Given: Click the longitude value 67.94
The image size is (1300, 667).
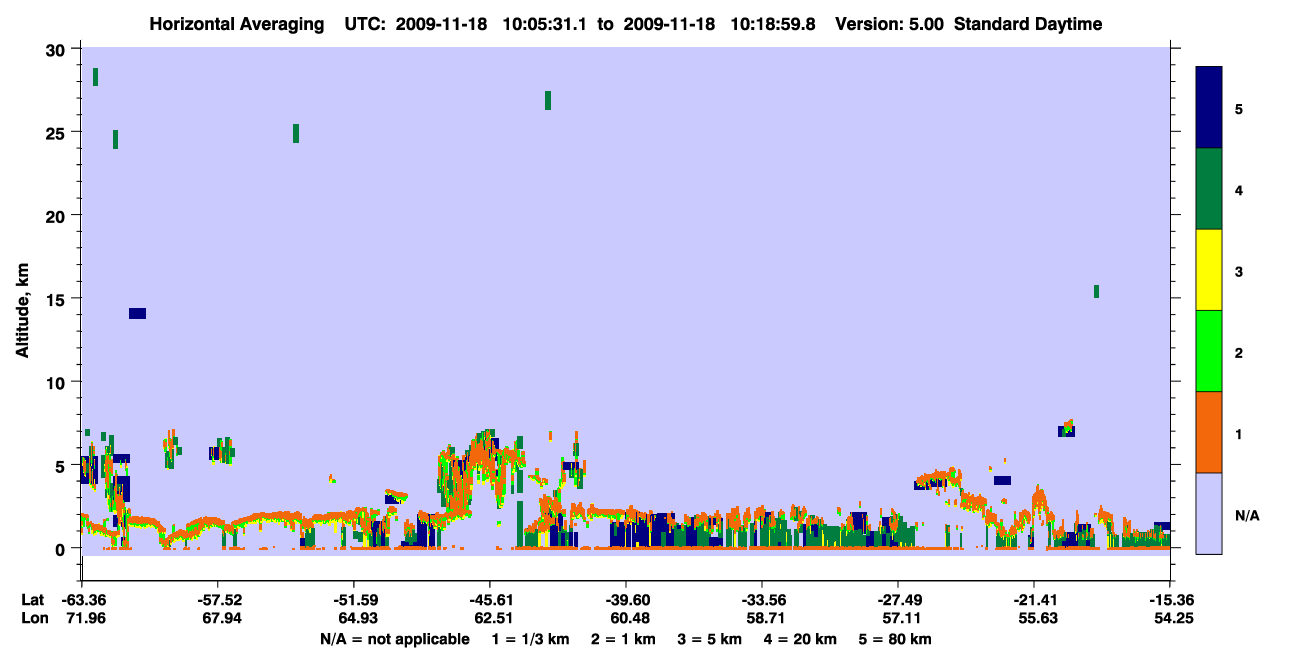Looking at the screenshot, I should point(221,618).
